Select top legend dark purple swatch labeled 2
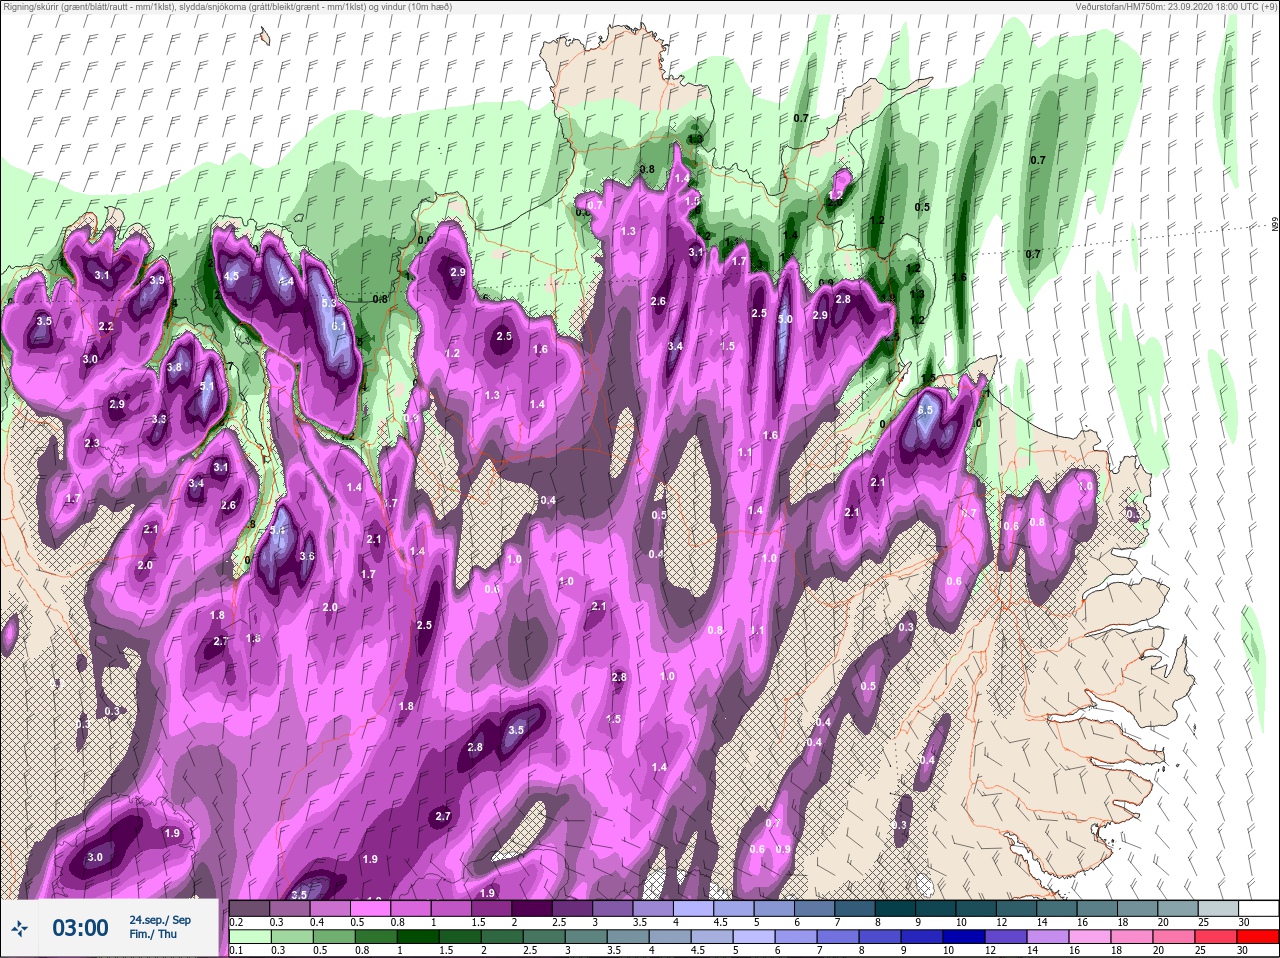The width and height of the screenshot is (1280, 958). [x=532, y=908]
